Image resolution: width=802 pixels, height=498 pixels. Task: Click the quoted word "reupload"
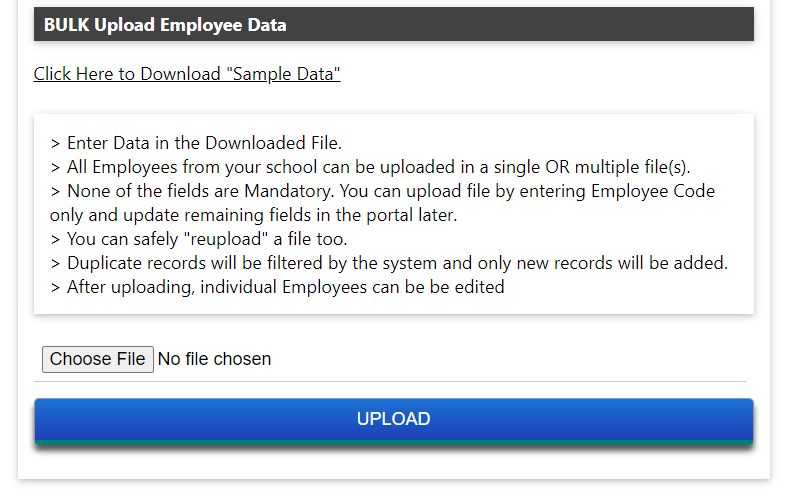[x=226, y=239]
